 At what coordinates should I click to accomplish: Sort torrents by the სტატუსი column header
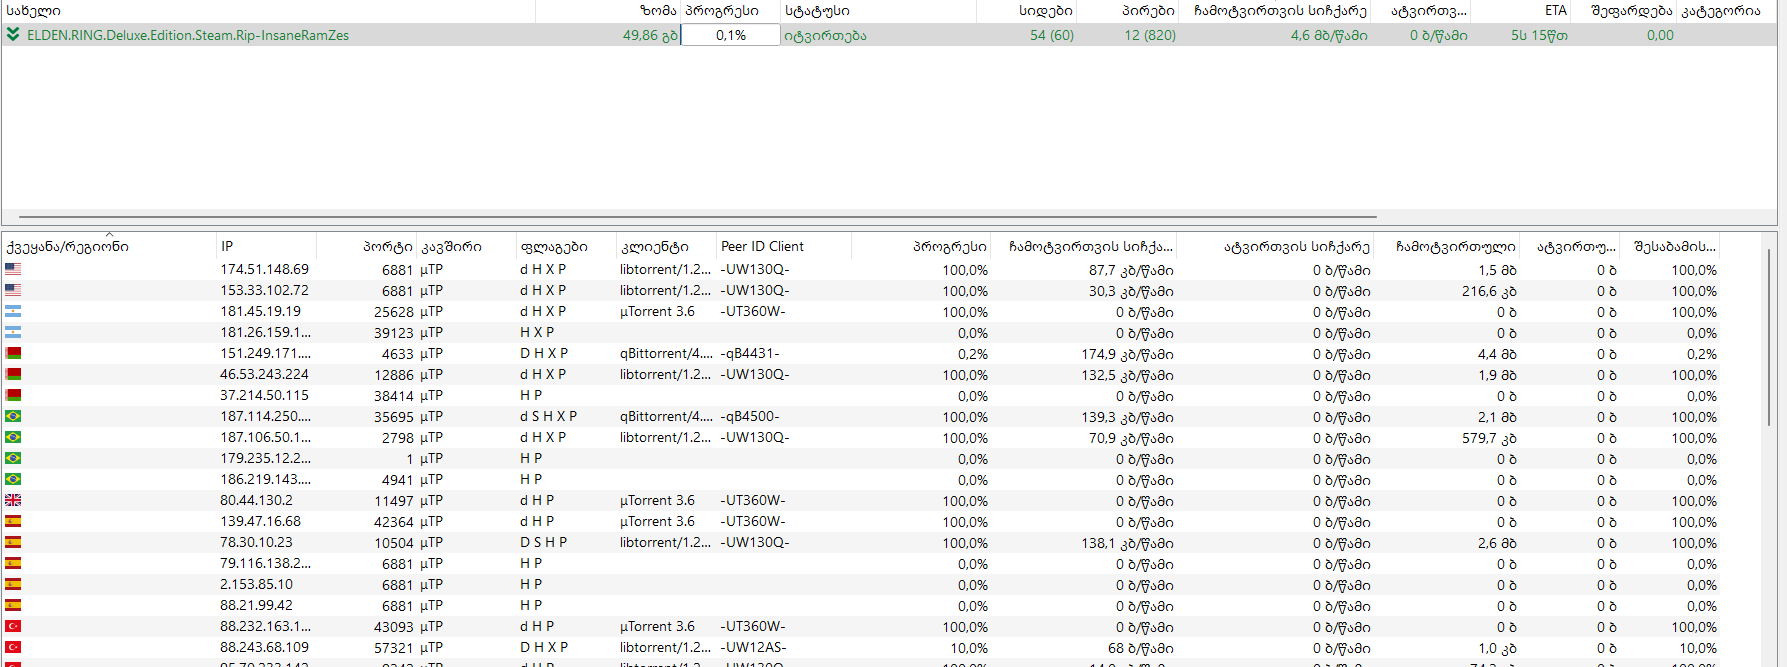[878, 11]
